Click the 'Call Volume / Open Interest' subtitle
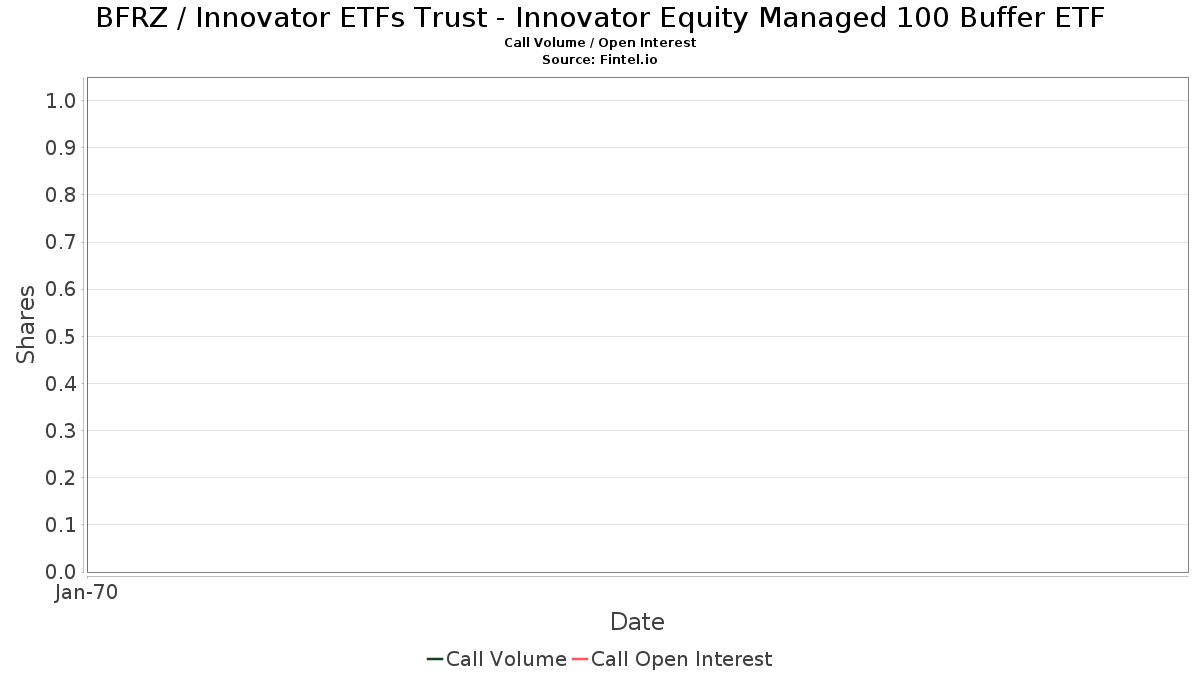This screenshot has height=675, width=1200. coord(600,43)
